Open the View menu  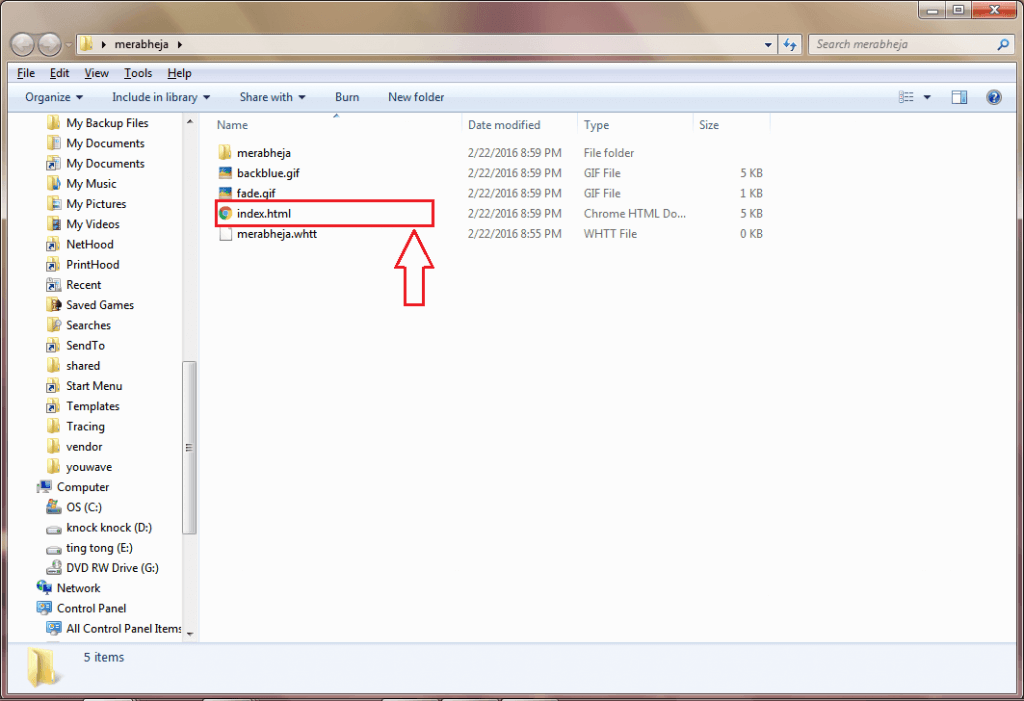[x=96, y=73]
